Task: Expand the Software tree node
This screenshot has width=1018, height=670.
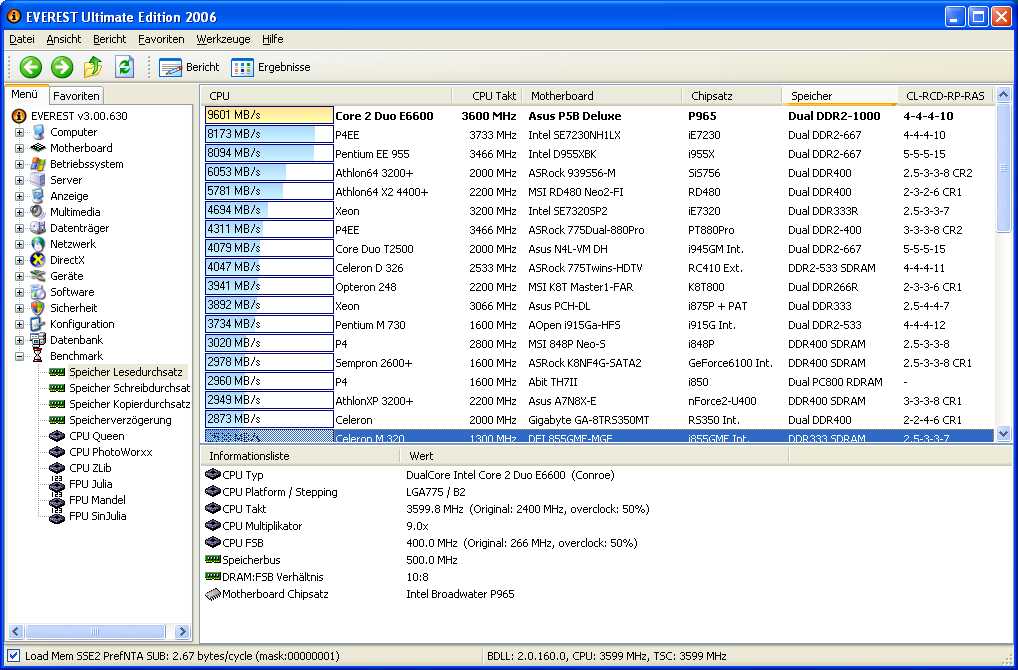Action: pyautogui.click(x=19, y=292)
